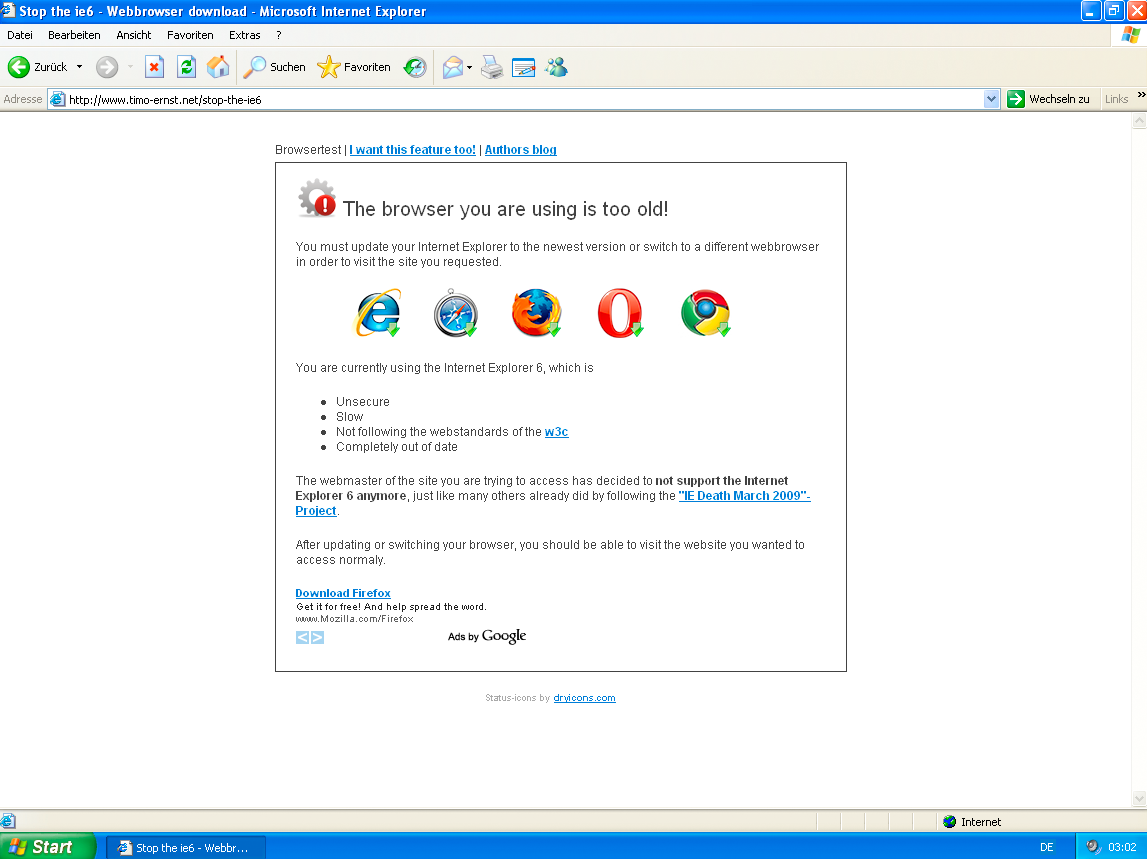The width and height of the screenshot is (1147, 859).
Task: Click the edit page icon
Action: click(524, 67)
